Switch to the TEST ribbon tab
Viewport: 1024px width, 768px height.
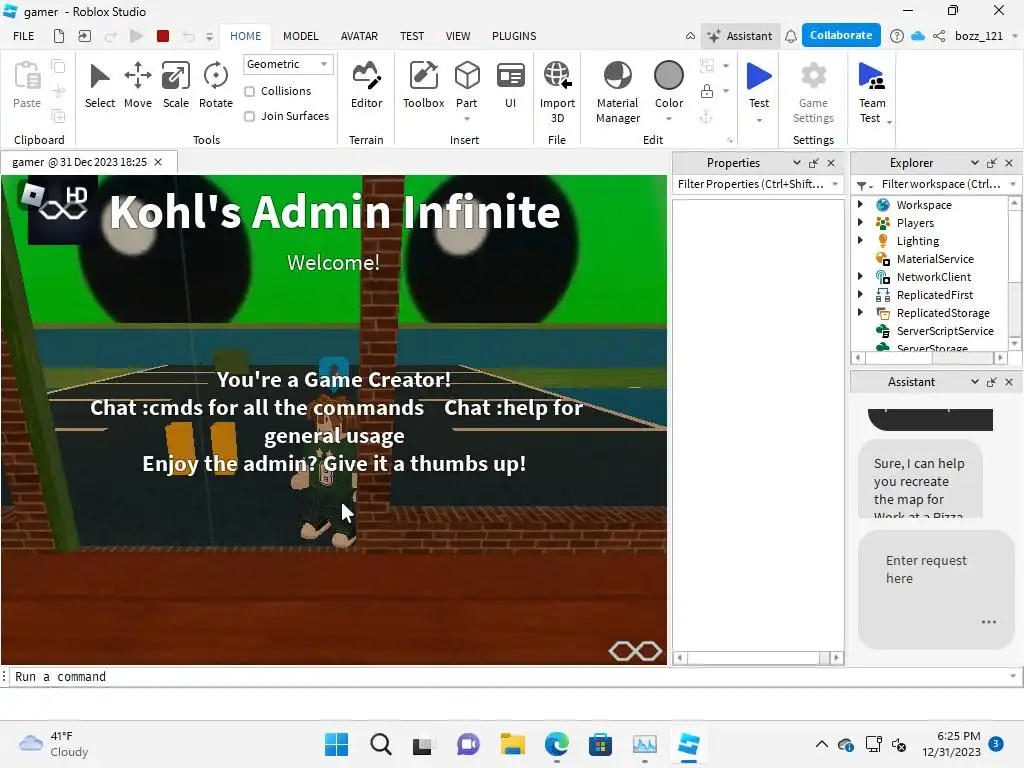pos(412,36)
